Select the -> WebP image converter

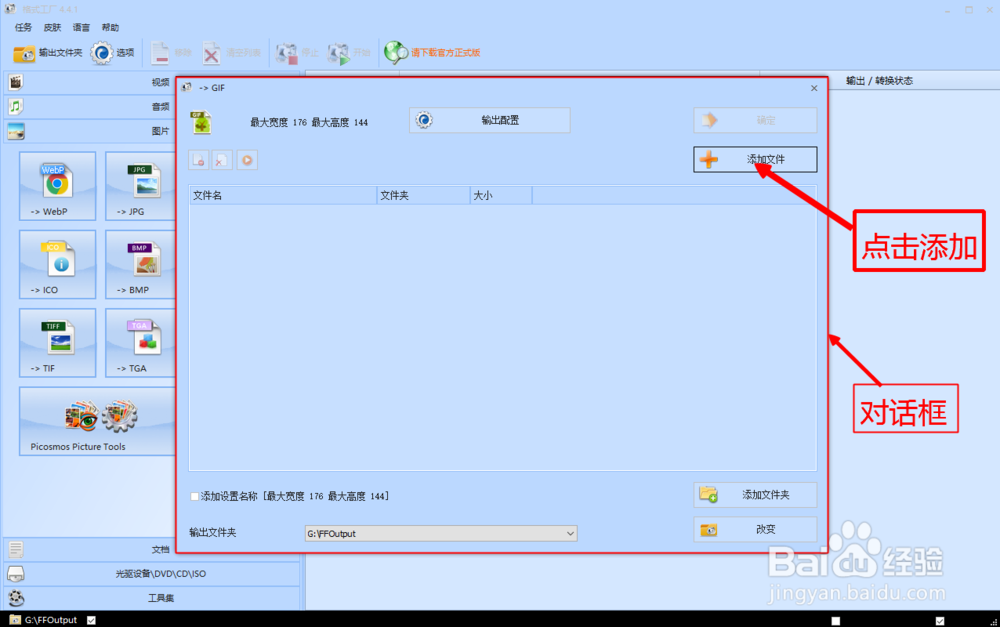(x=56, y=186)
